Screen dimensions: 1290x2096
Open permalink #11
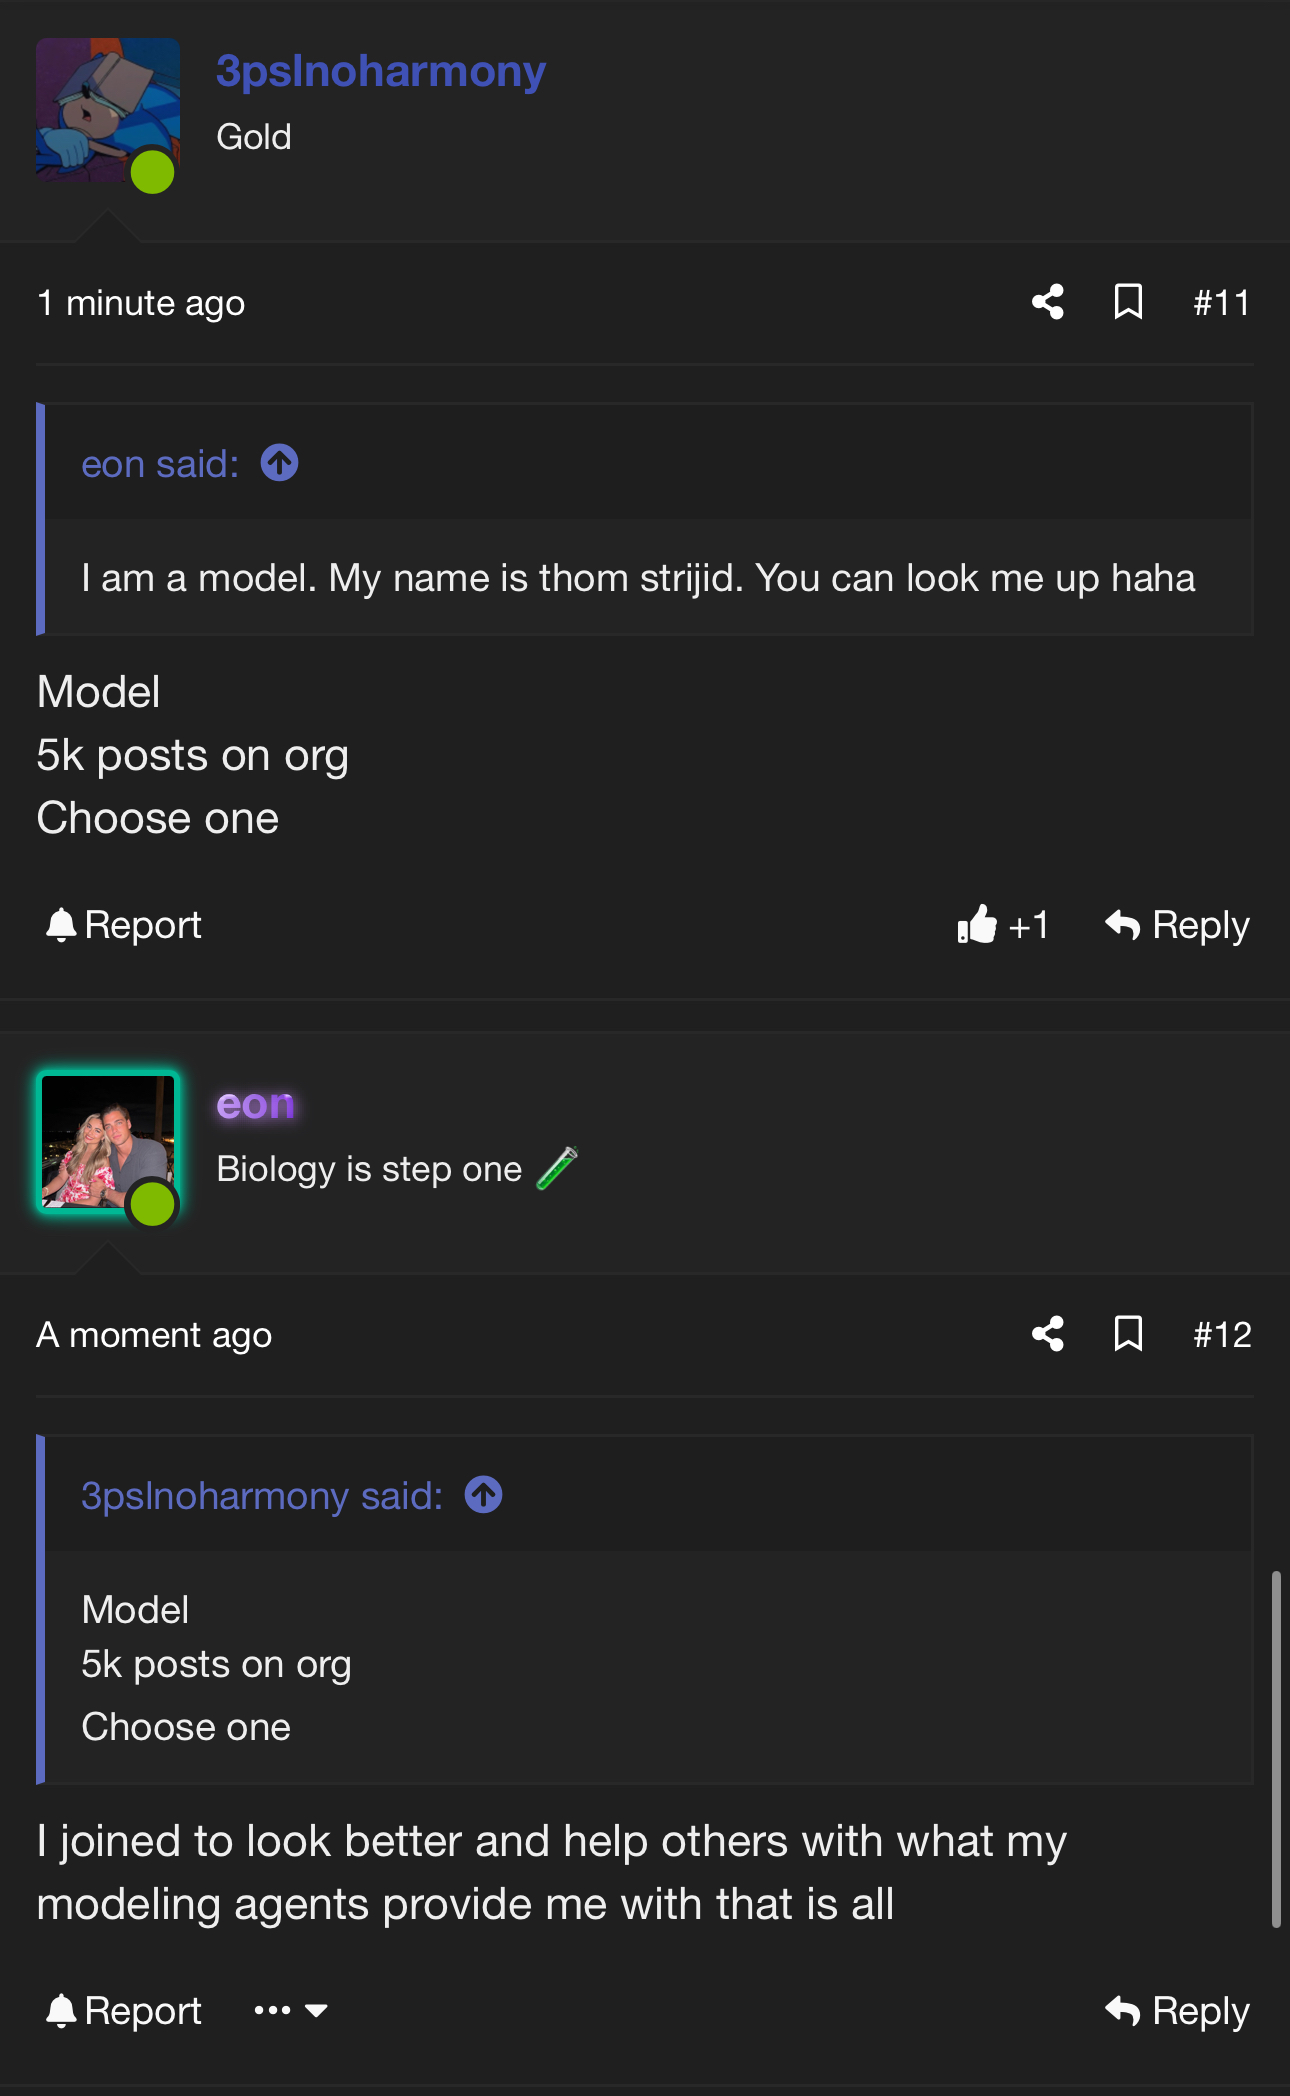click(x=1222, y=303)
